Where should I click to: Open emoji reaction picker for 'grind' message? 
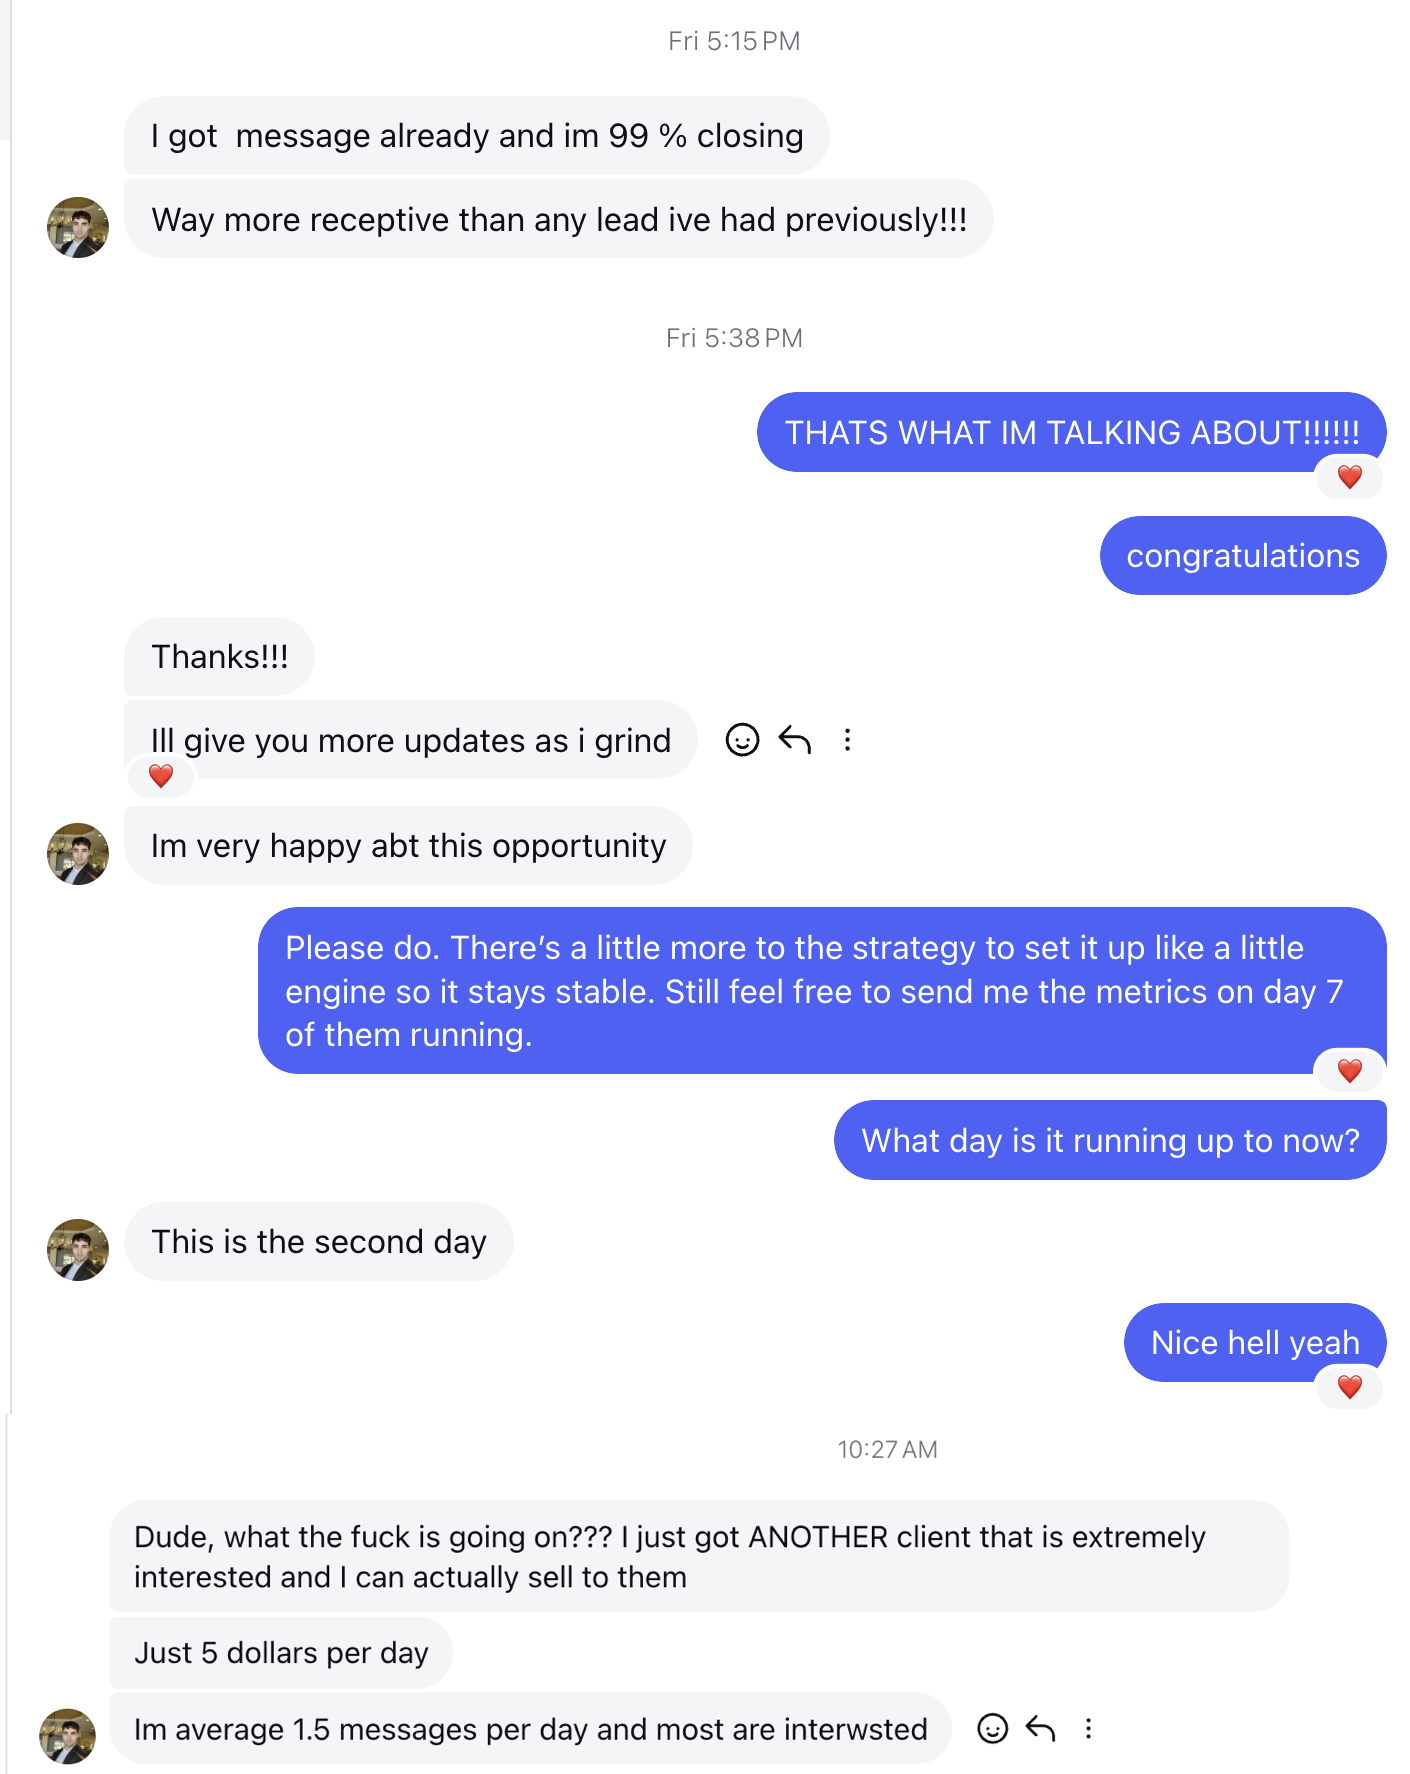point(742,740)
